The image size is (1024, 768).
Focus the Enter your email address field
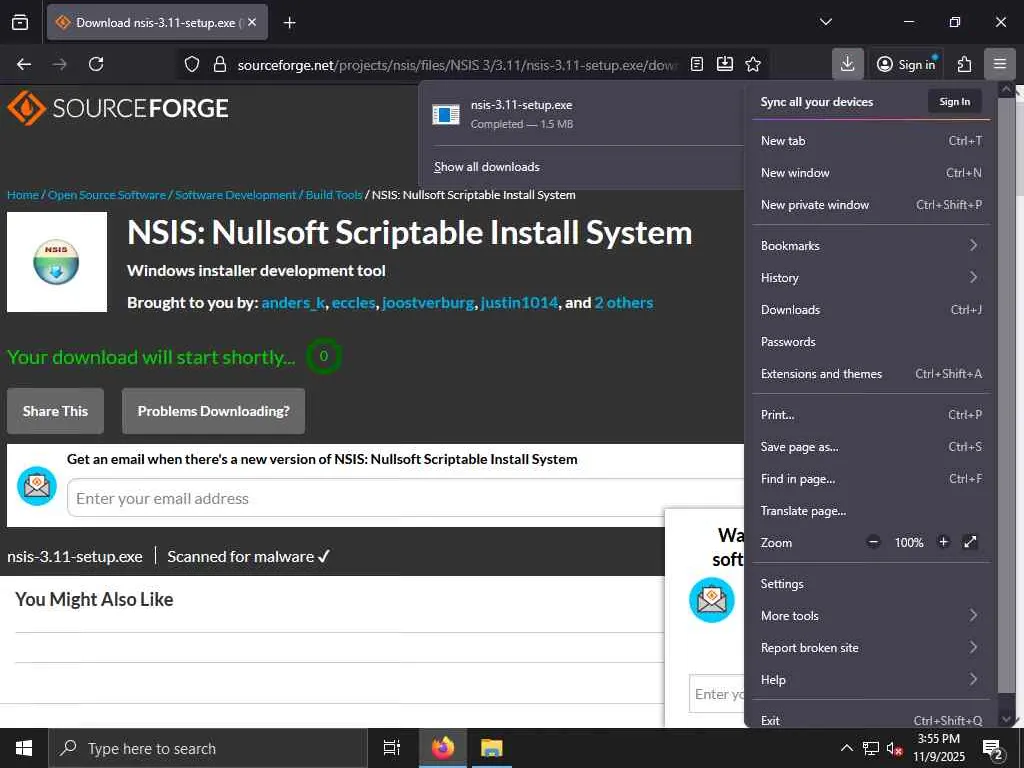pyautogui.click(x=405, y=498)
